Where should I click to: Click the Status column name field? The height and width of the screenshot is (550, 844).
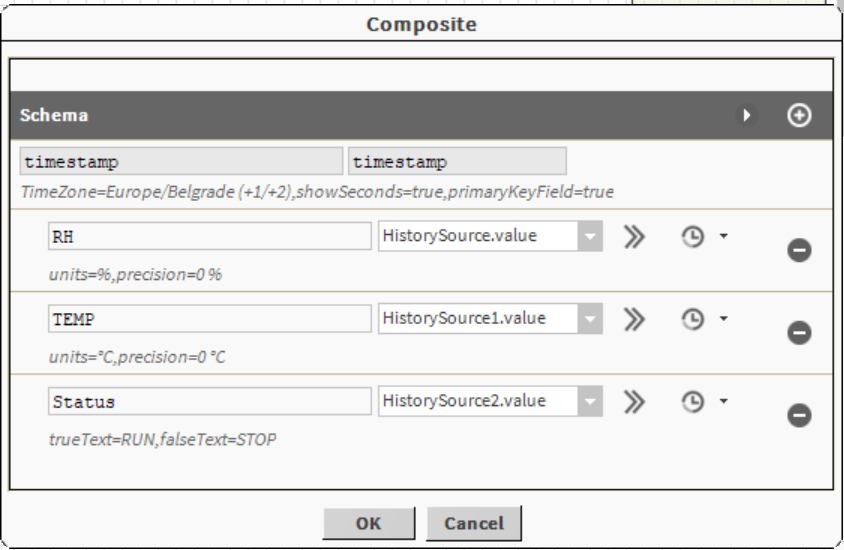coord(209,402)
